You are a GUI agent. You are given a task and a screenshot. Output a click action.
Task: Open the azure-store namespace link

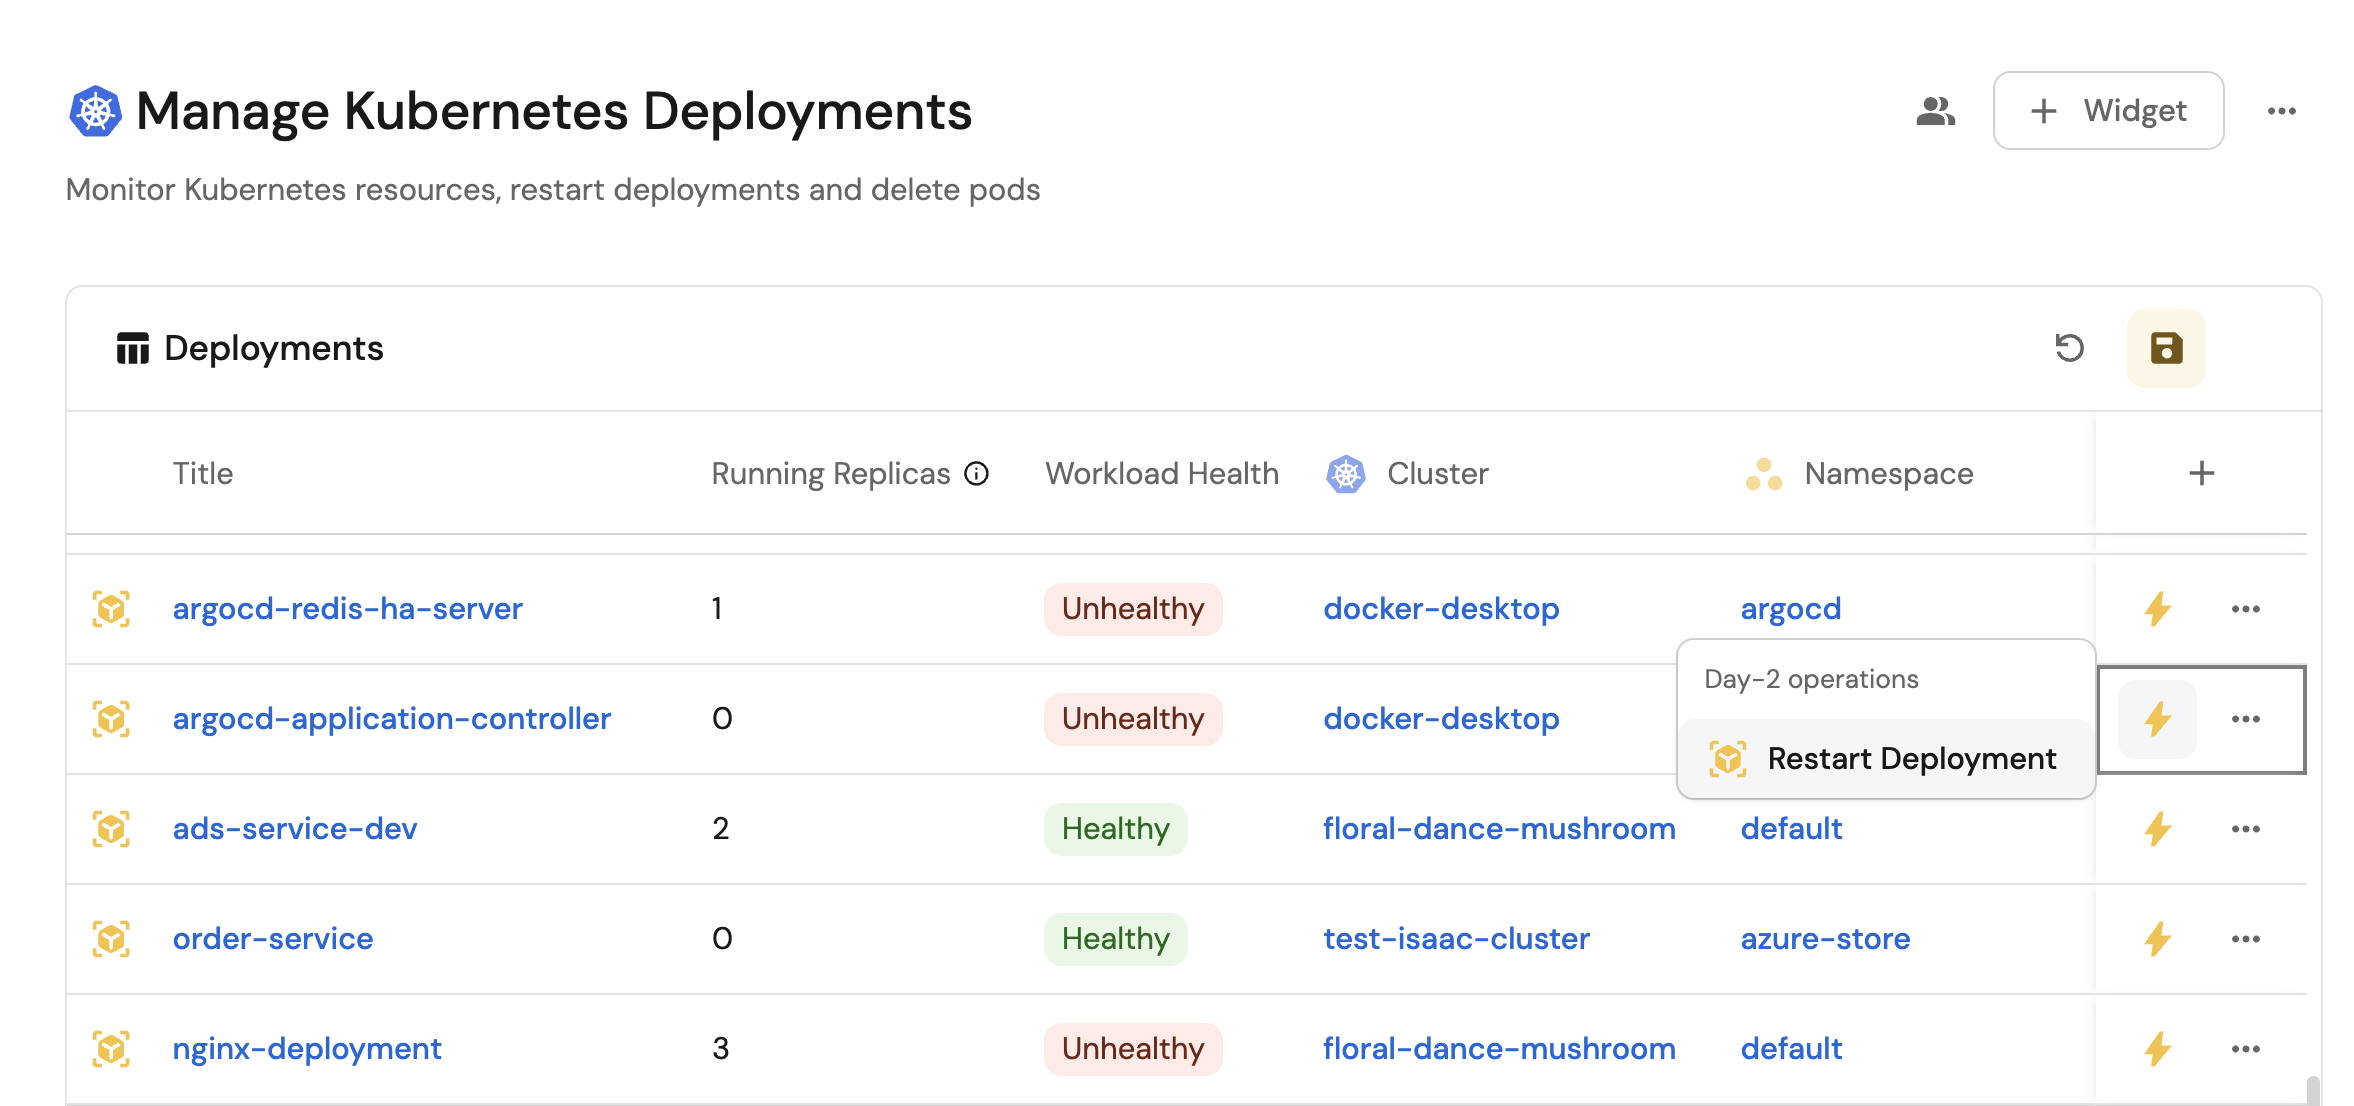[1824, 939]
